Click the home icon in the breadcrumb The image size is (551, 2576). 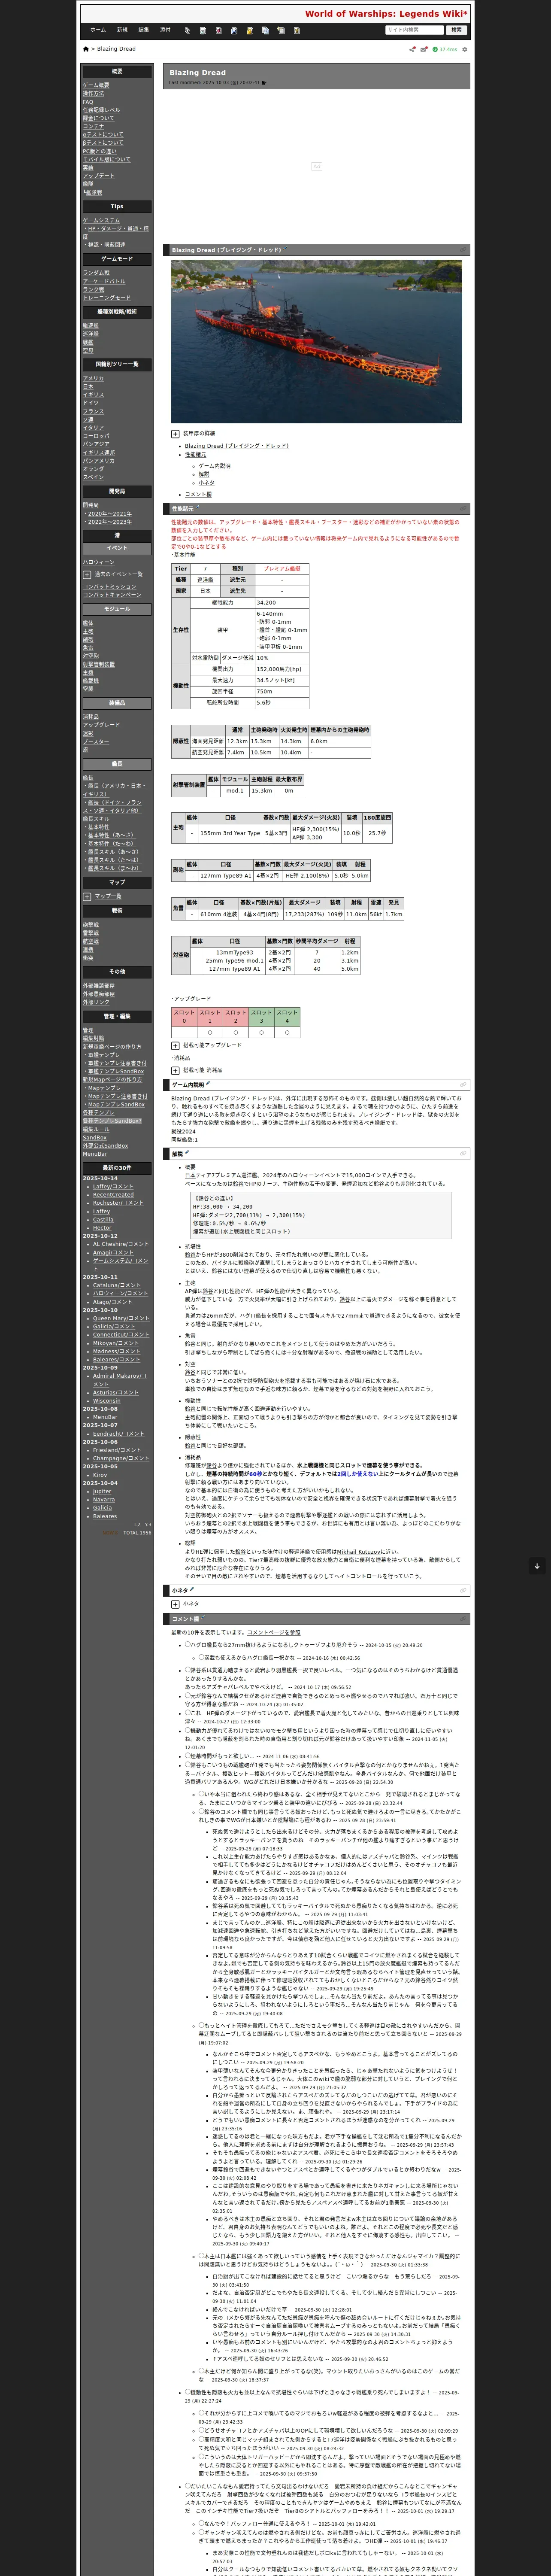tap(86, 49)
